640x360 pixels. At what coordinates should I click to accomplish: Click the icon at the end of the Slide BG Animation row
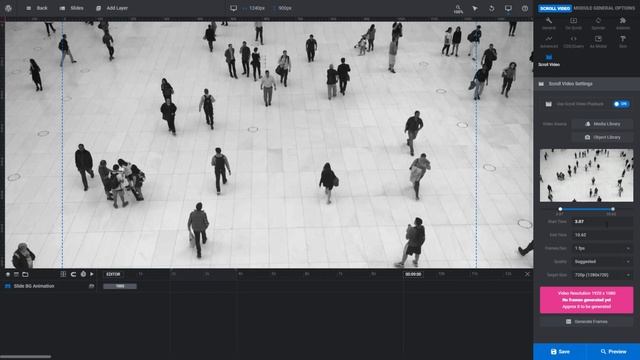91,286
